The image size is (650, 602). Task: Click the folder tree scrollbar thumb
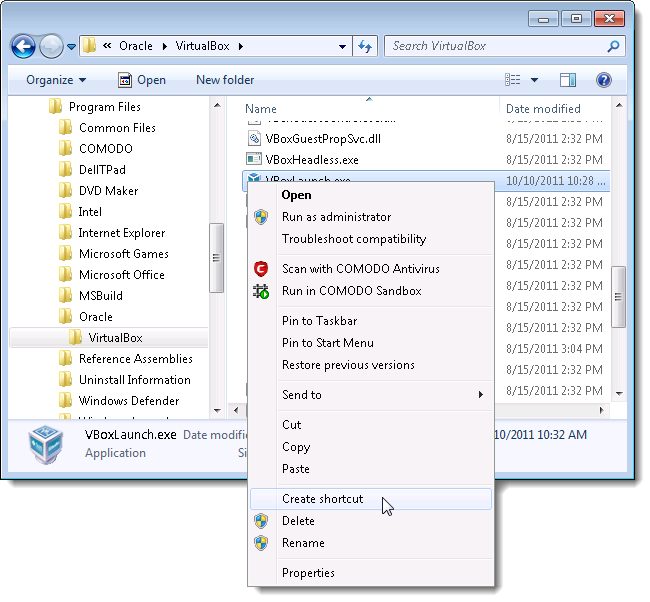pos(216,258)
